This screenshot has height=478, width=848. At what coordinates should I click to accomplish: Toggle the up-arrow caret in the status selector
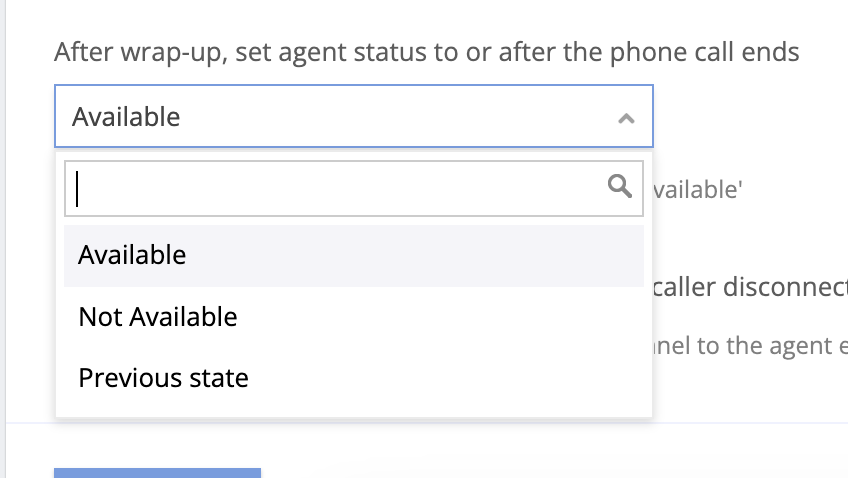[x=626, y=118]
